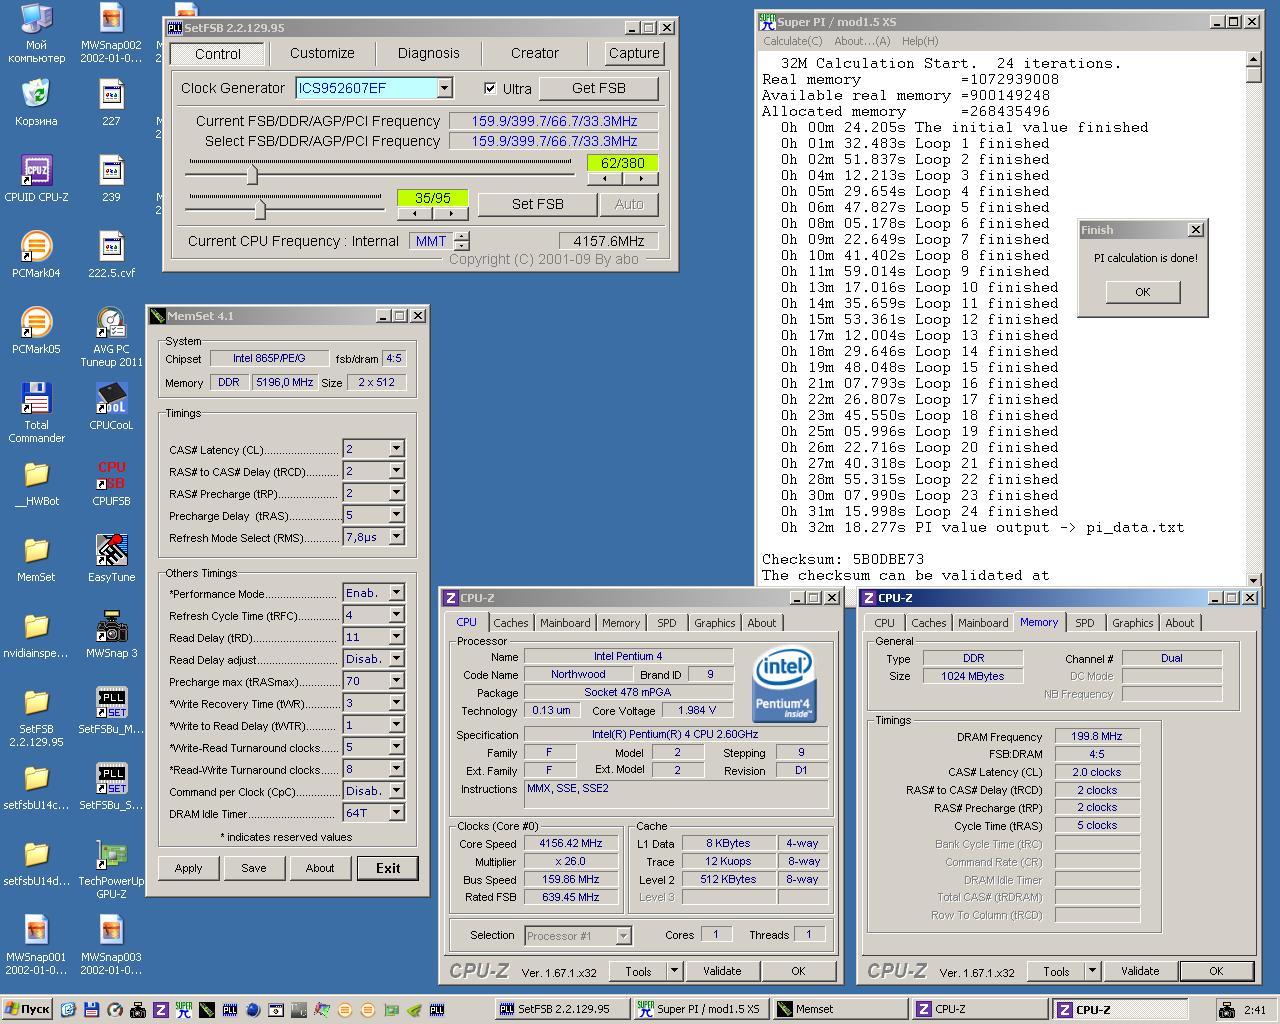
Task: Click Validate in CPU-Z Memory window
Action: point(1140,970)
